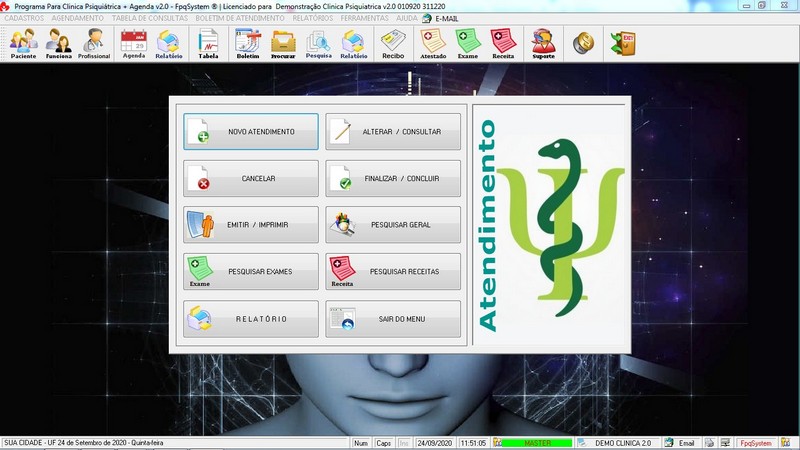Click the CANCELAR button
Screen dimensions: 800x450
point(251,179)
